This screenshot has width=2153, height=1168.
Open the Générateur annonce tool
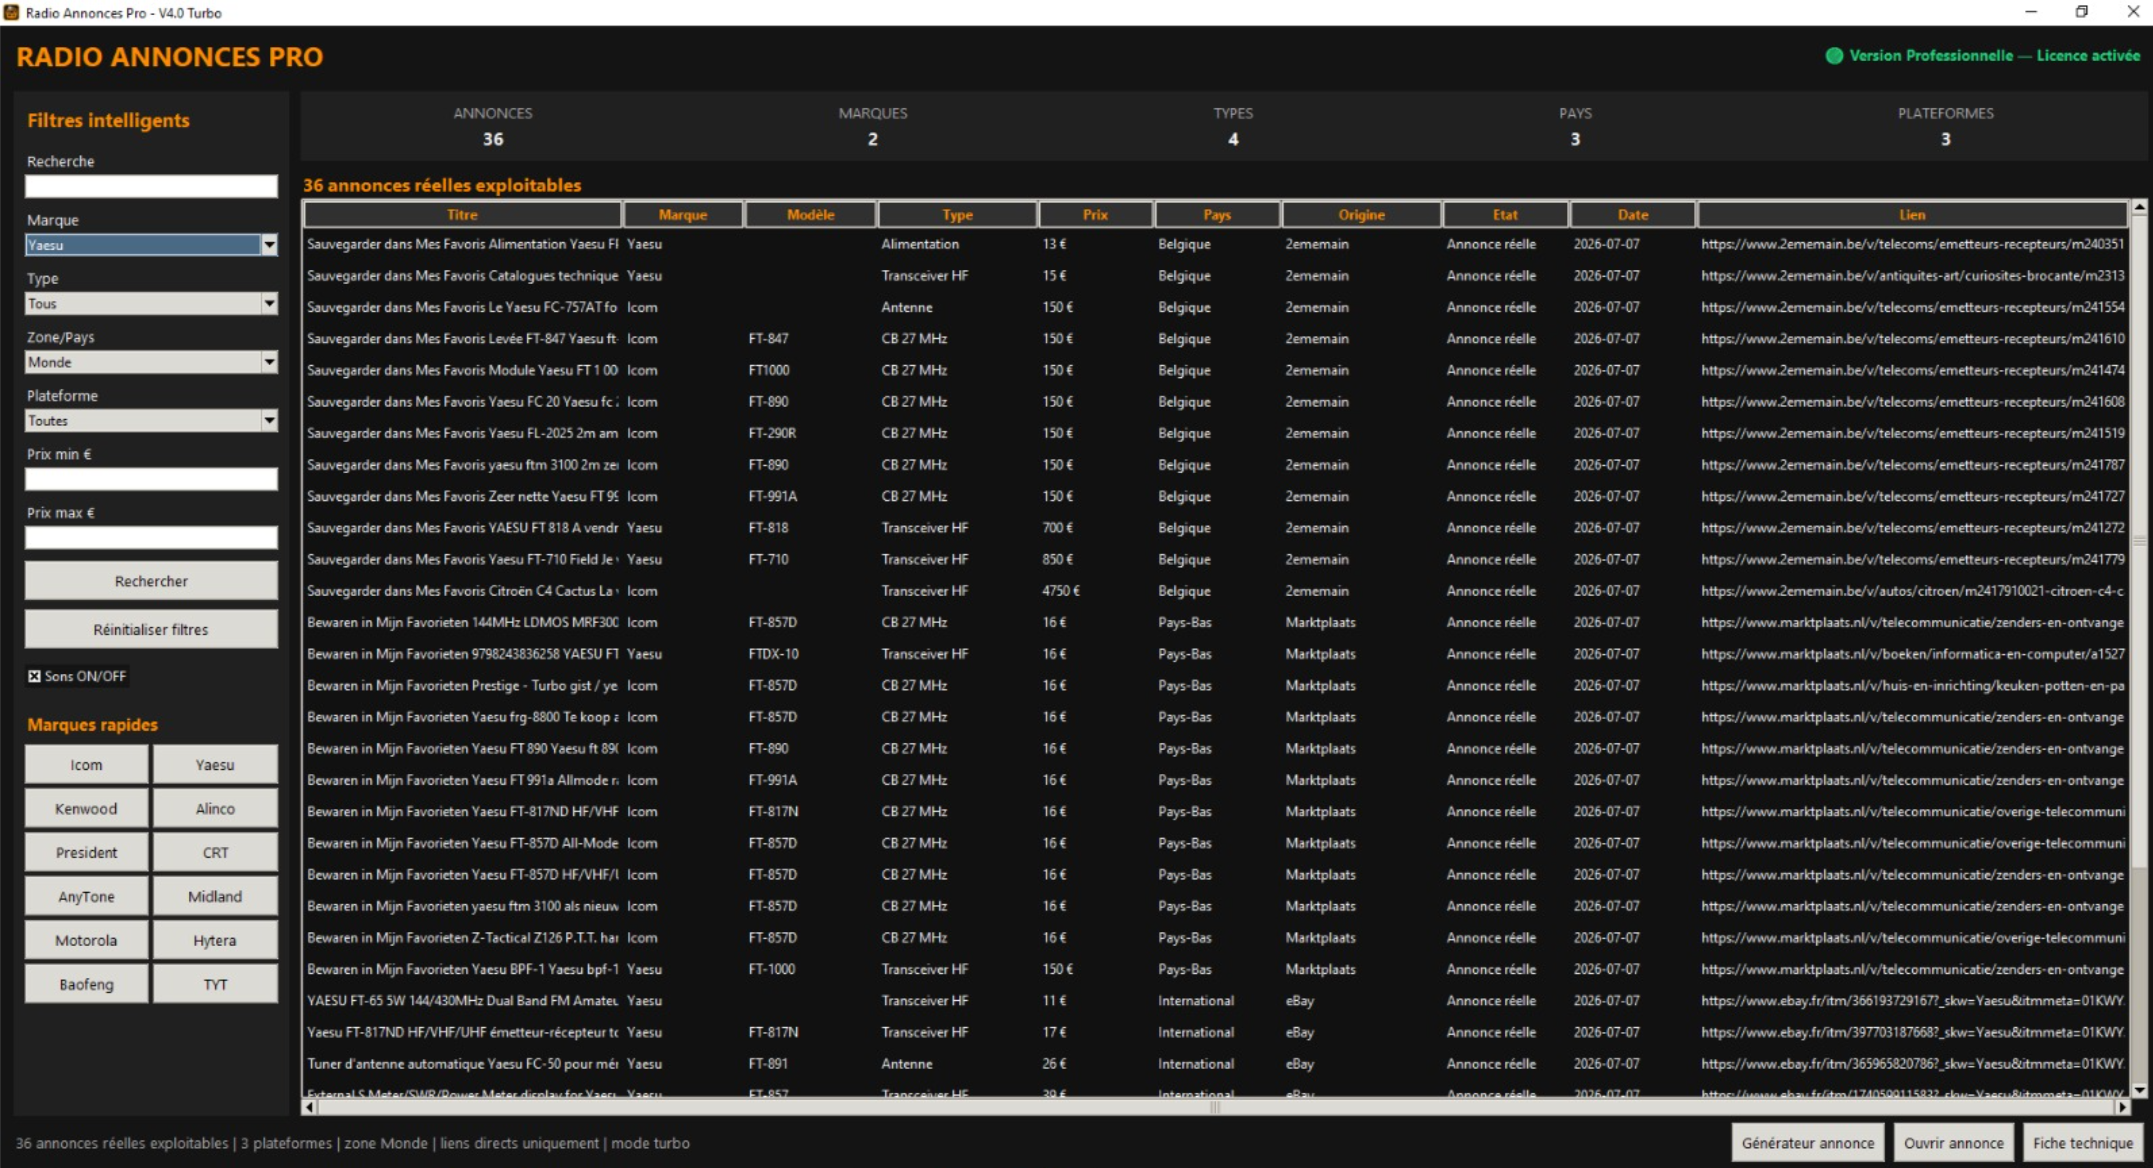1808,1143
